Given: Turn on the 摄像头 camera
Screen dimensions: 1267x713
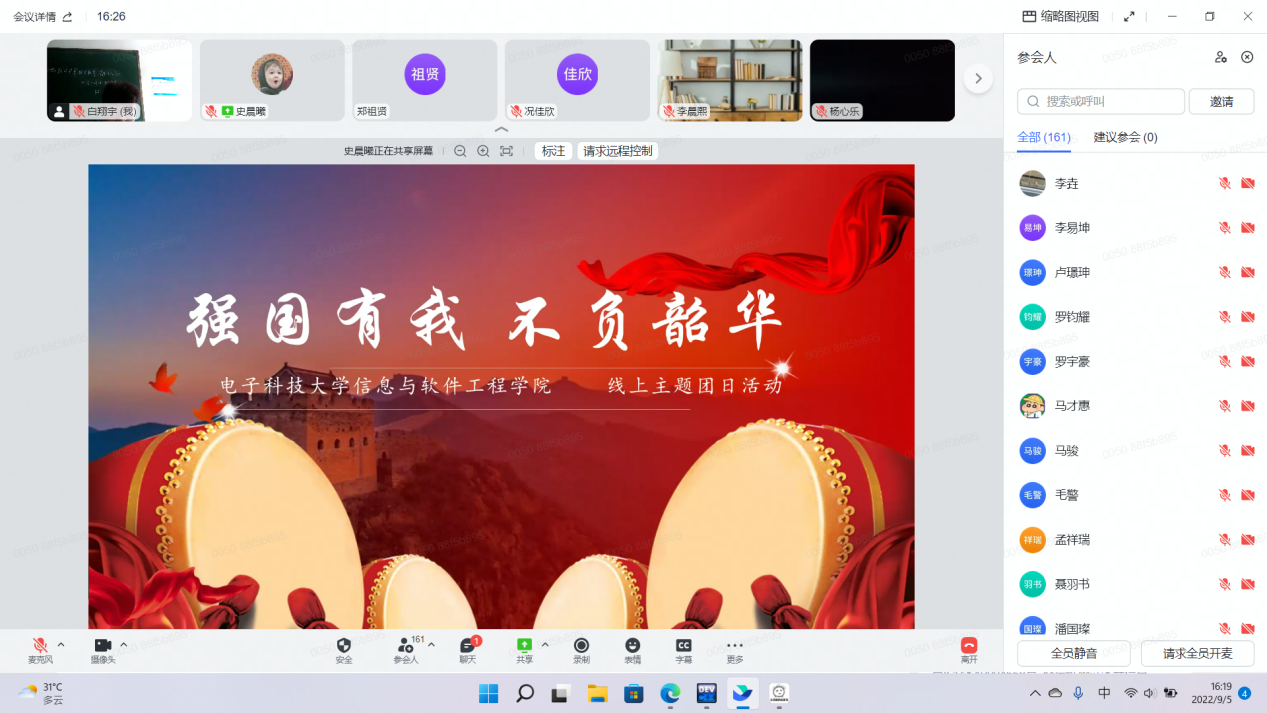Looking at the screenshot, I should point(102,646).
